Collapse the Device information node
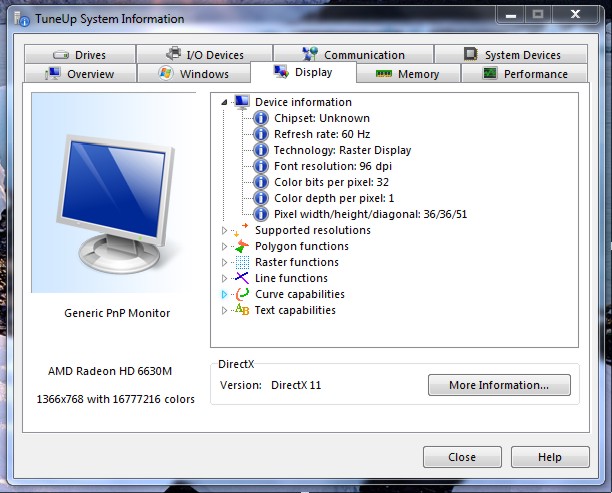 pyautogui.click(x=224, y=102)
